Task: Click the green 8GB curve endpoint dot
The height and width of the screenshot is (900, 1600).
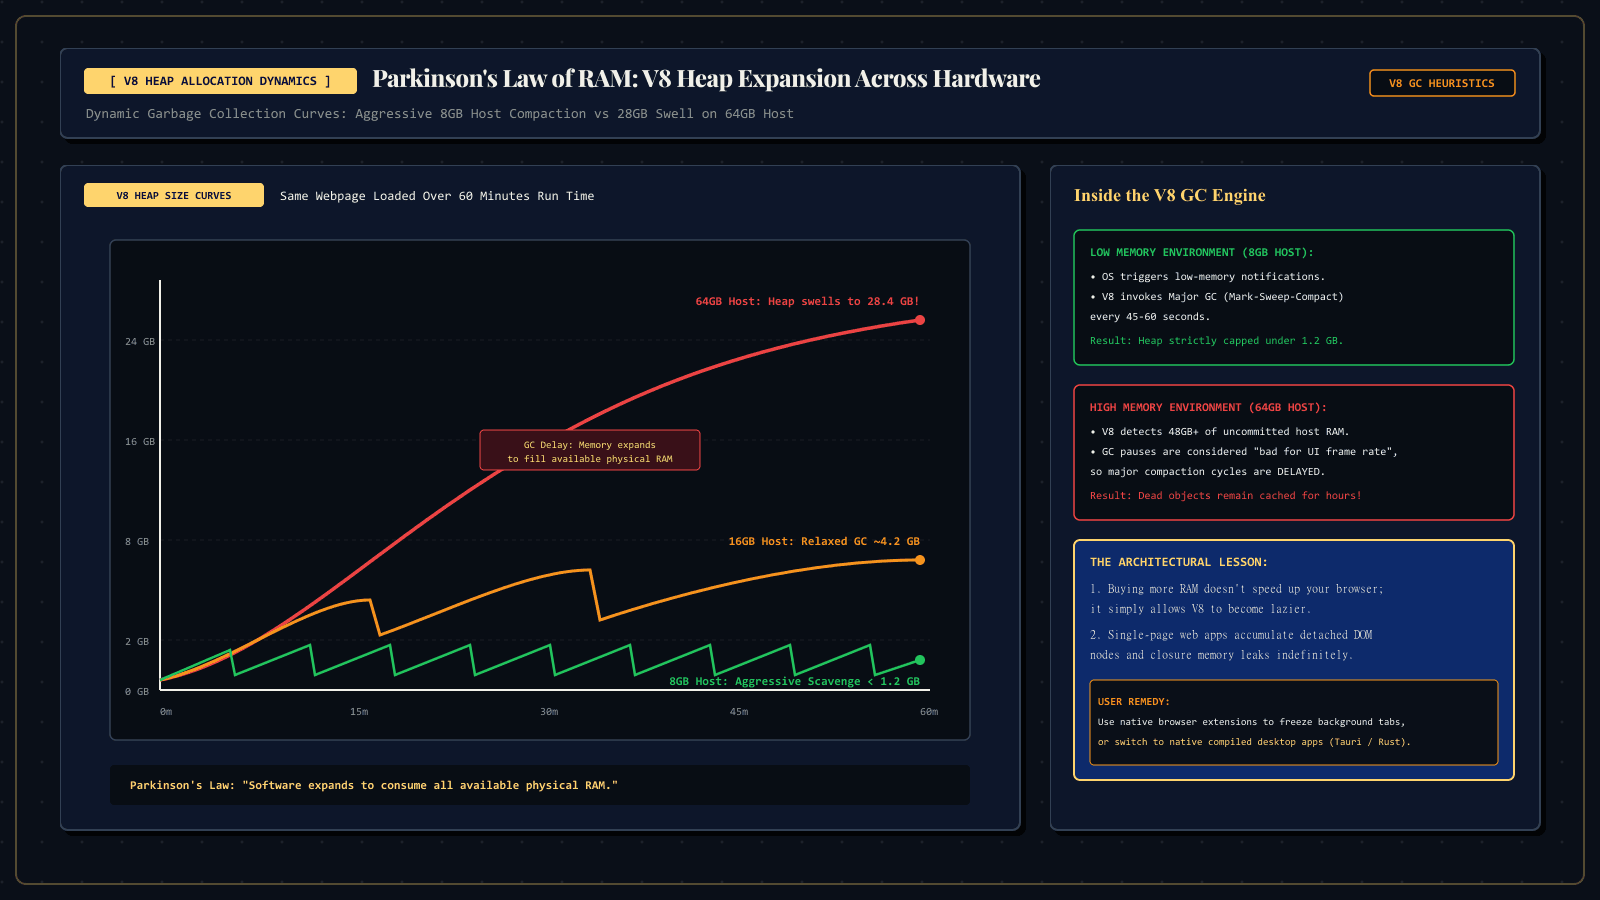Action: (x=920, y=660)
